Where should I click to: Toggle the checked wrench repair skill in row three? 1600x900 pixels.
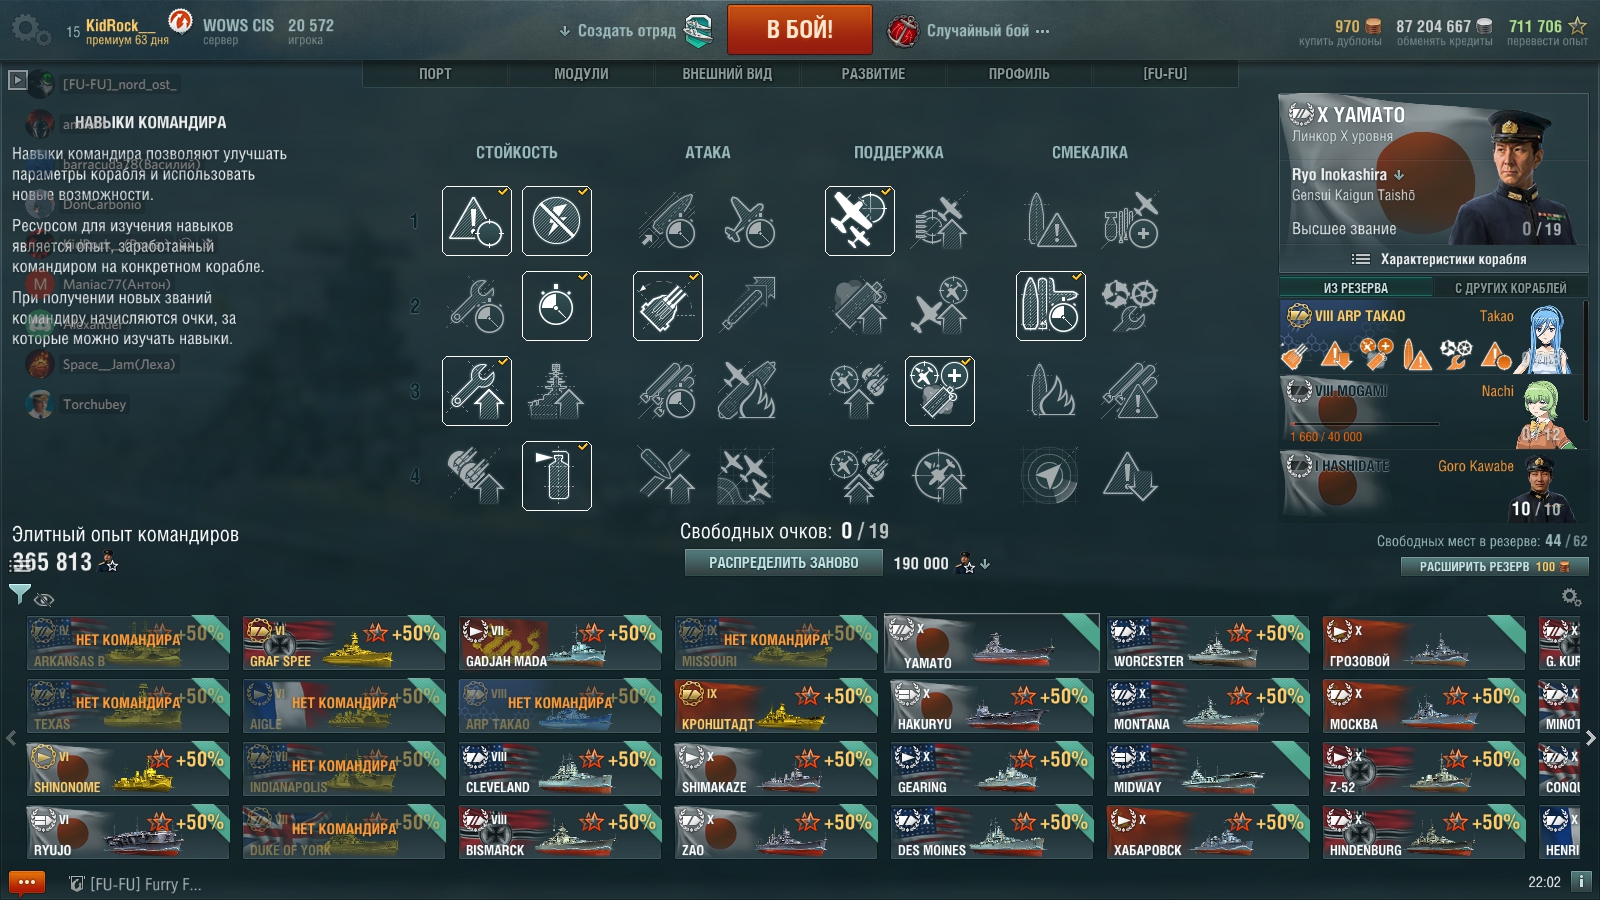[477, 391]
